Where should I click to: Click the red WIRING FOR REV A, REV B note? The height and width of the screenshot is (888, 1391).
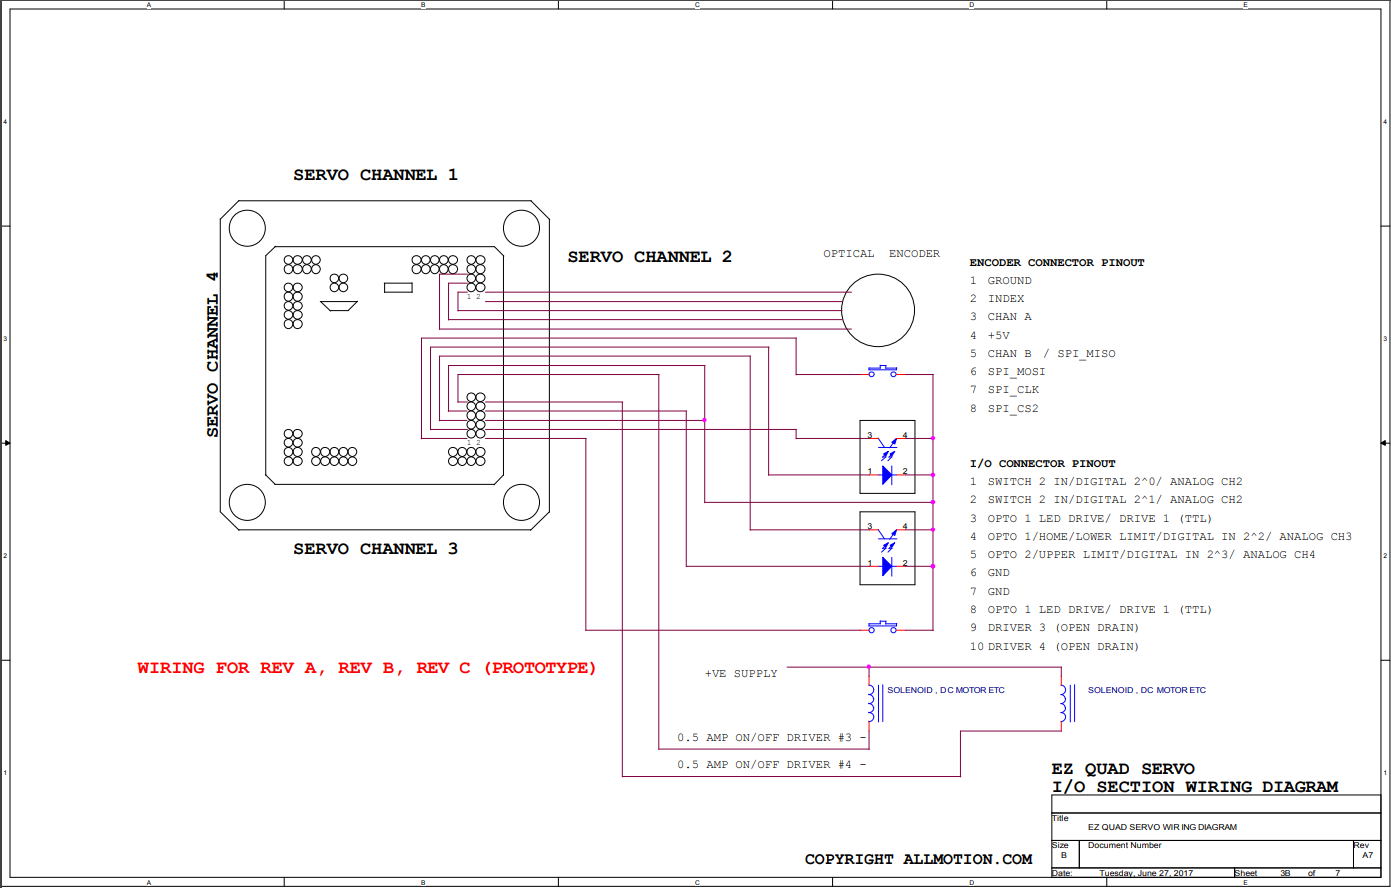click(x=367, y=668)
